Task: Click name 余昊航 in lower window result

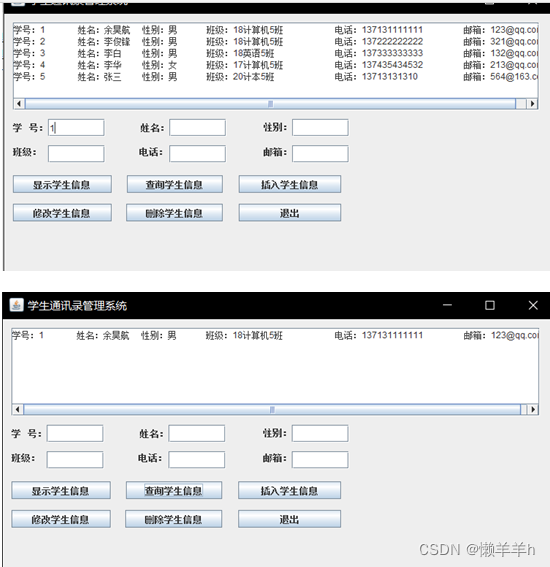Action: tap(116, 335)
